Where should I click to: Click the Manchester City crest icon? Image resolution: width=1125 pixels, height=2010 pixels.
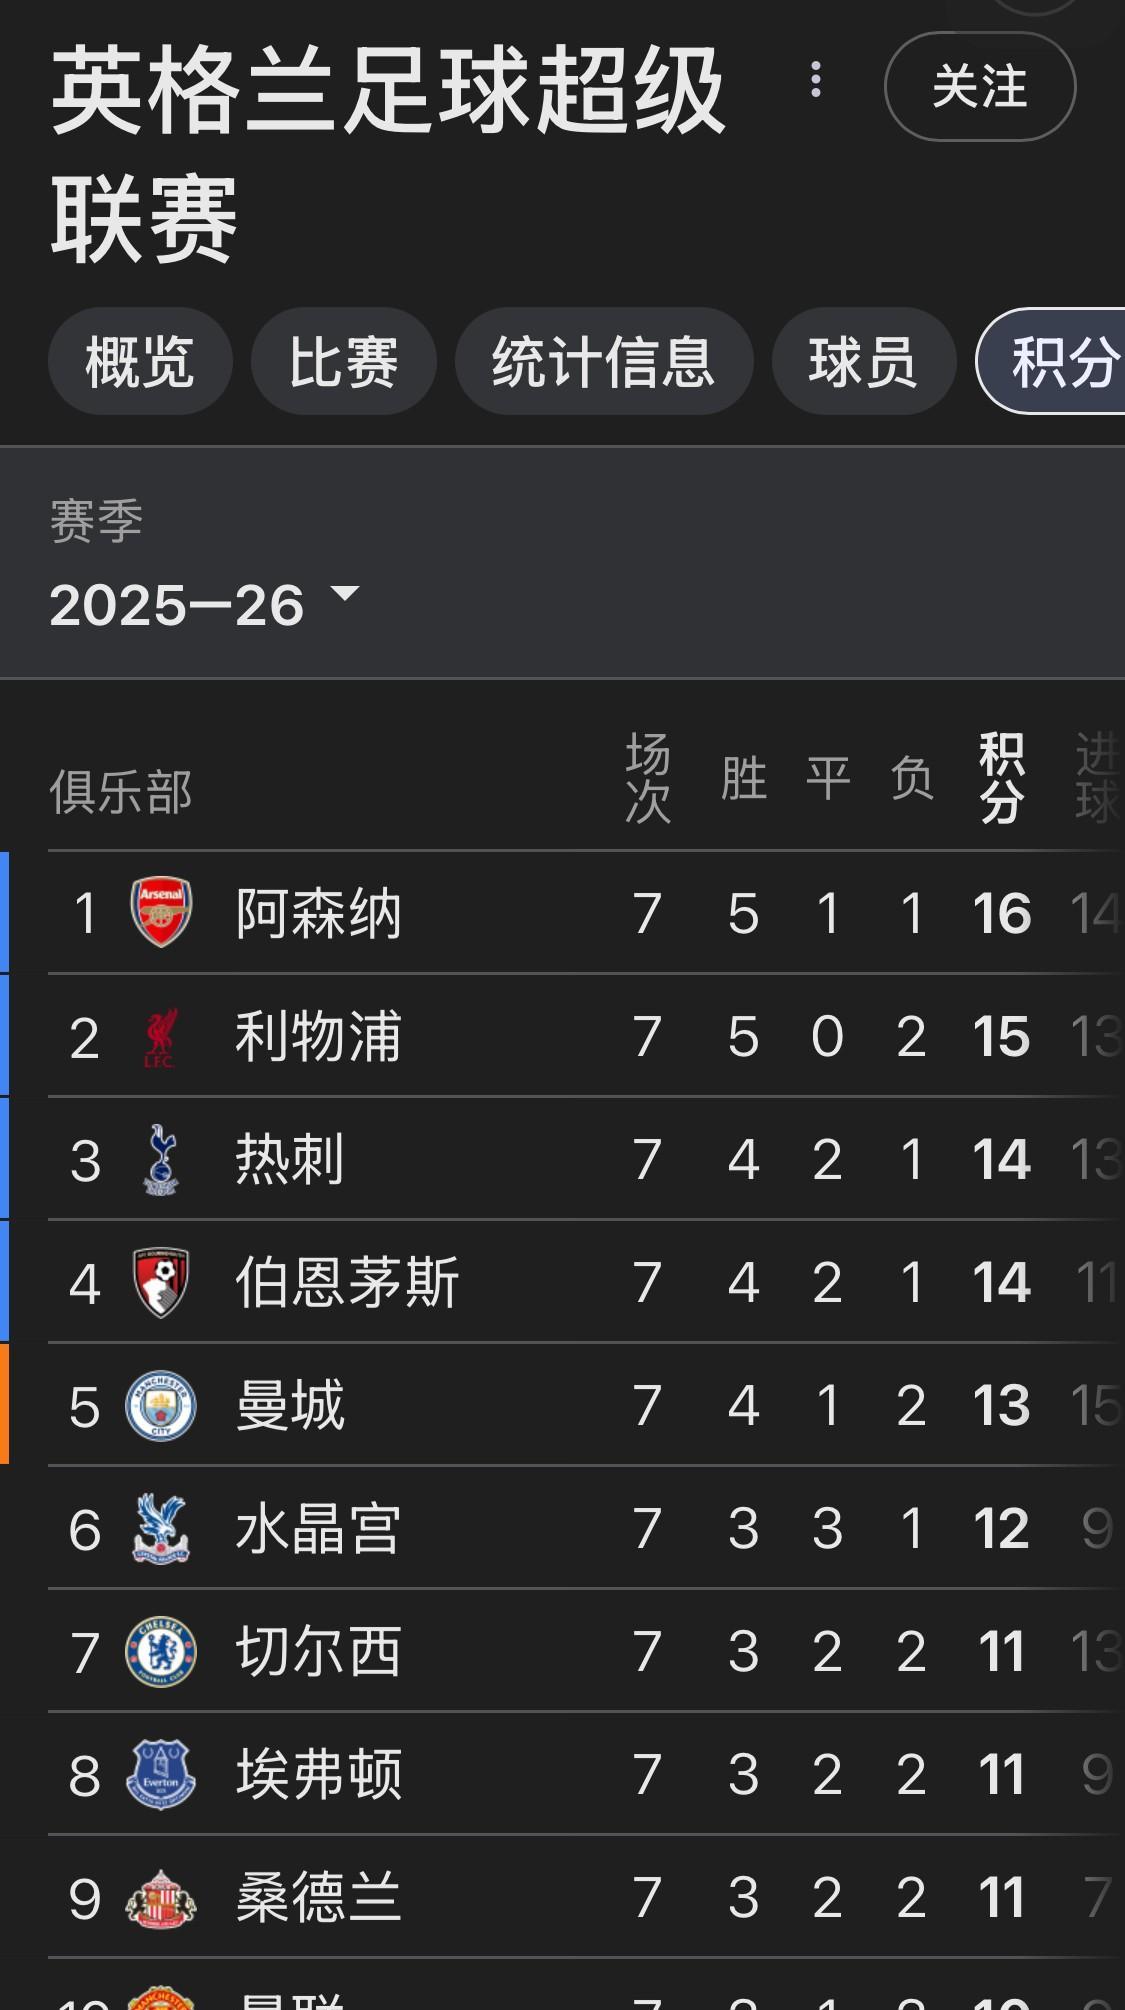tap(161, 1406)
